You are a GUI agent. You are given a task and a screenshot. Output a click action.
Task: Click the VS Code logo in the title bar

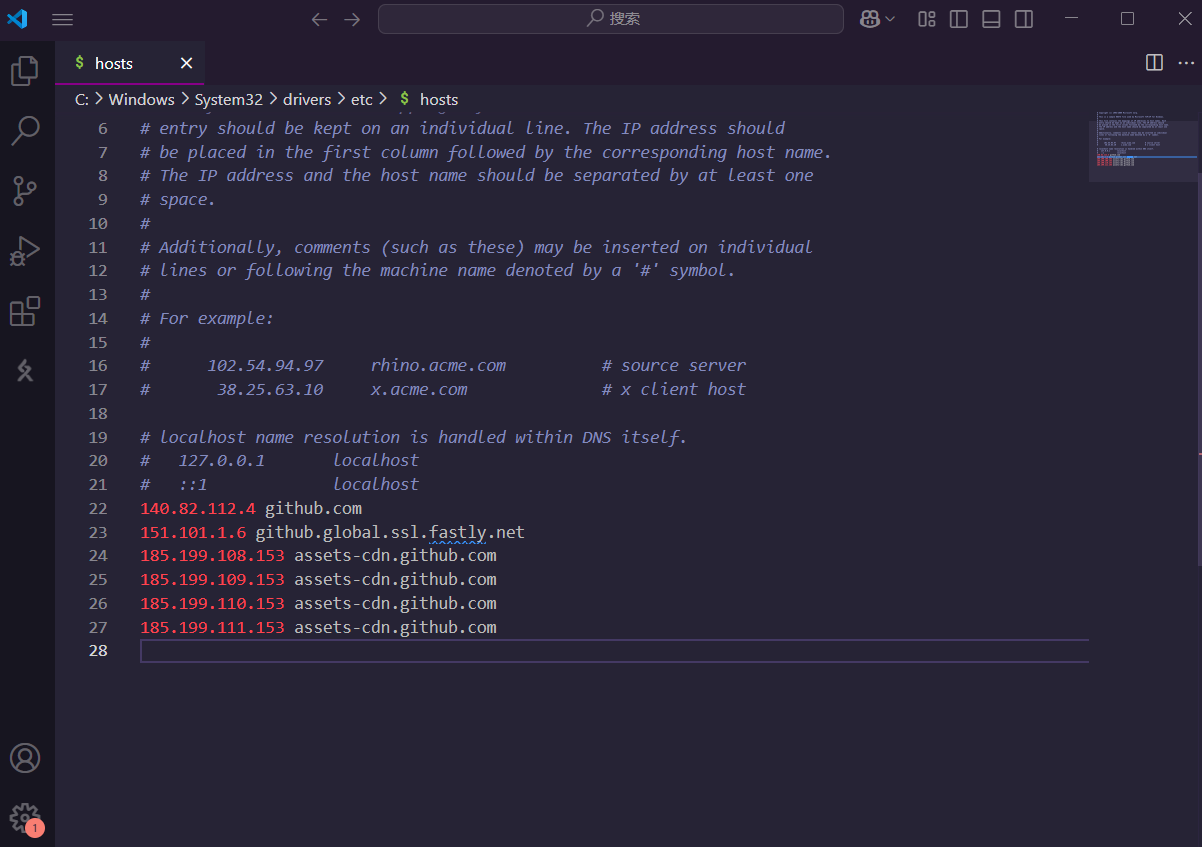17,19
